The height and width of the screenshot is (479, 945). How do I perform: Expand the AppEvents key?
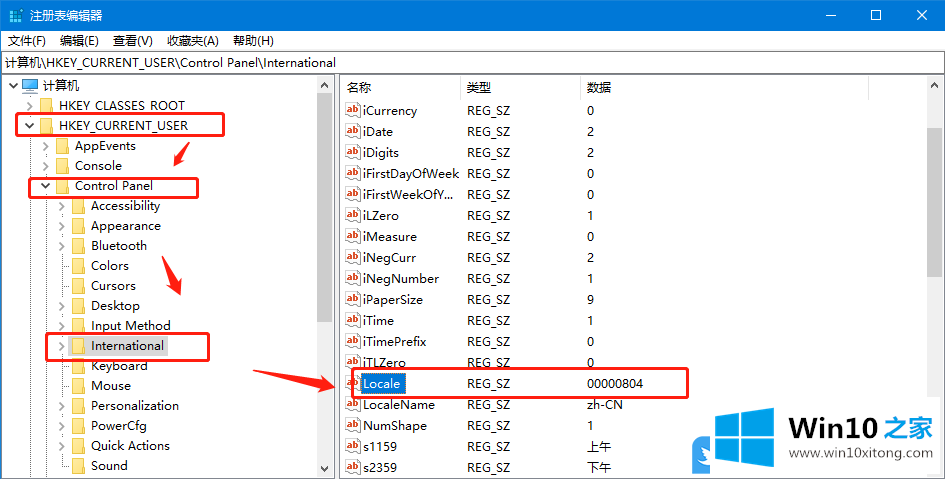46,146
